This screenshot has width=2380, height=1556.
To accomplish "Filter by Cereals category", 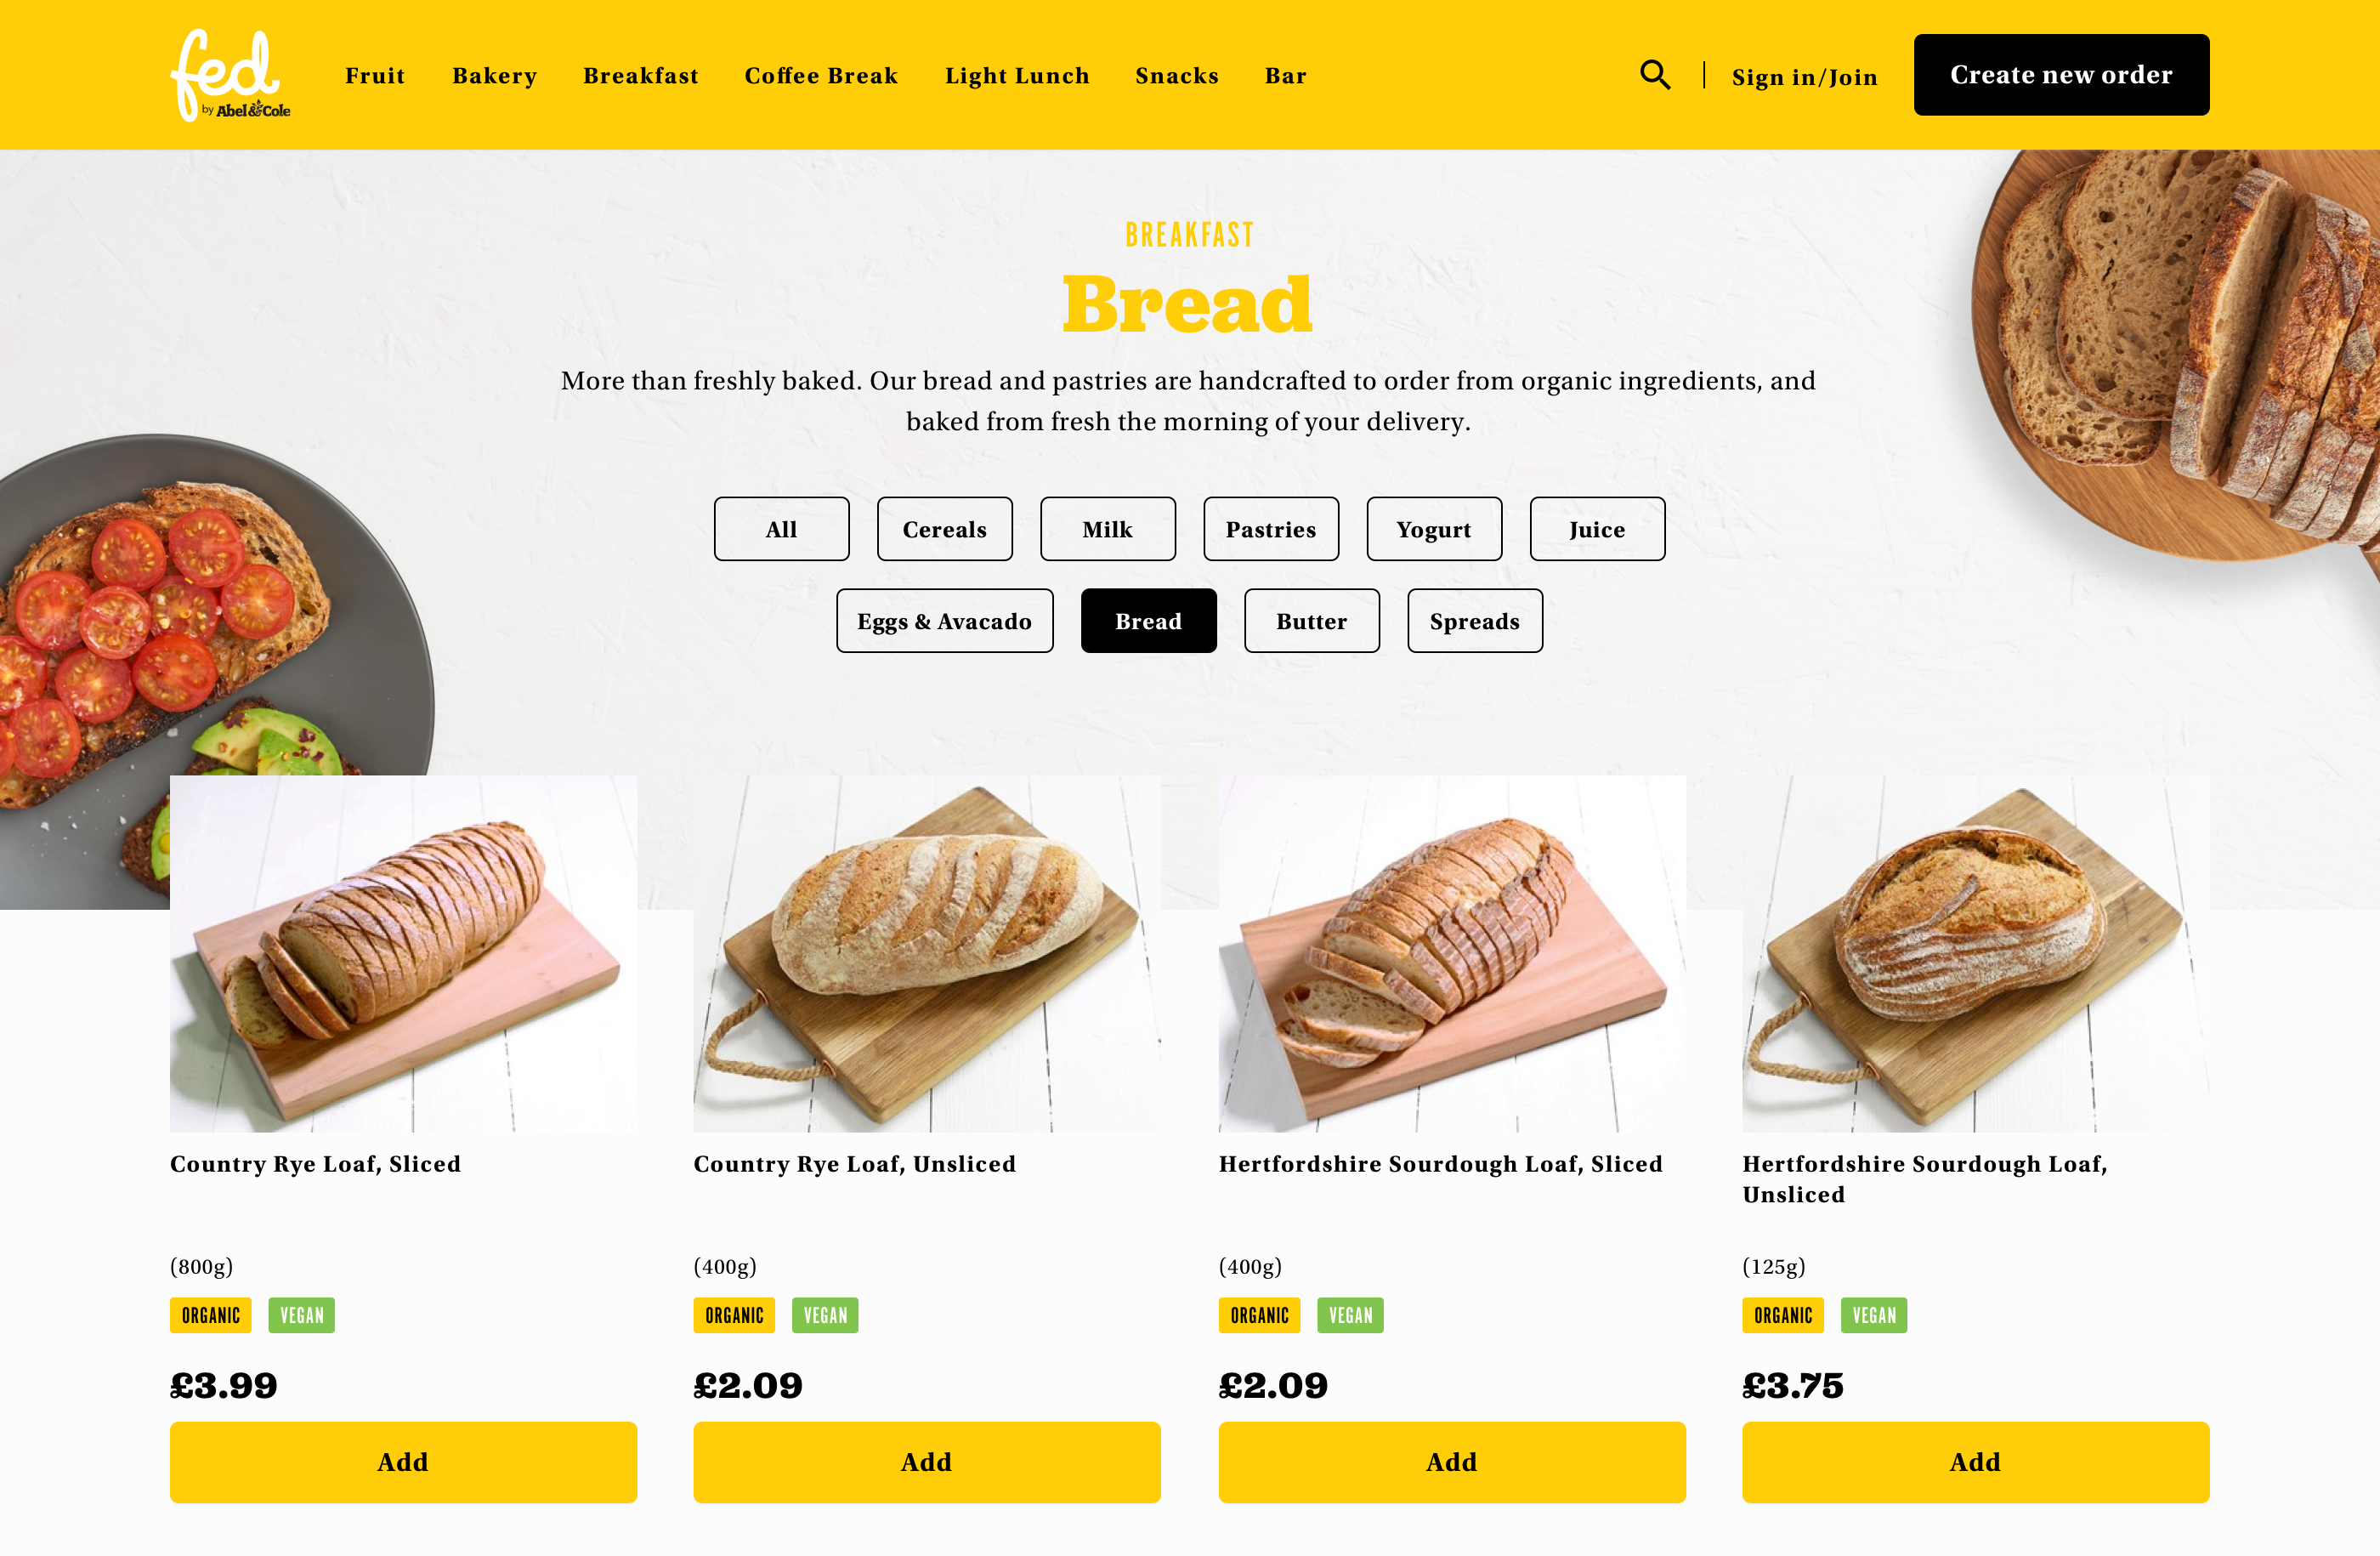I will 944,529.
